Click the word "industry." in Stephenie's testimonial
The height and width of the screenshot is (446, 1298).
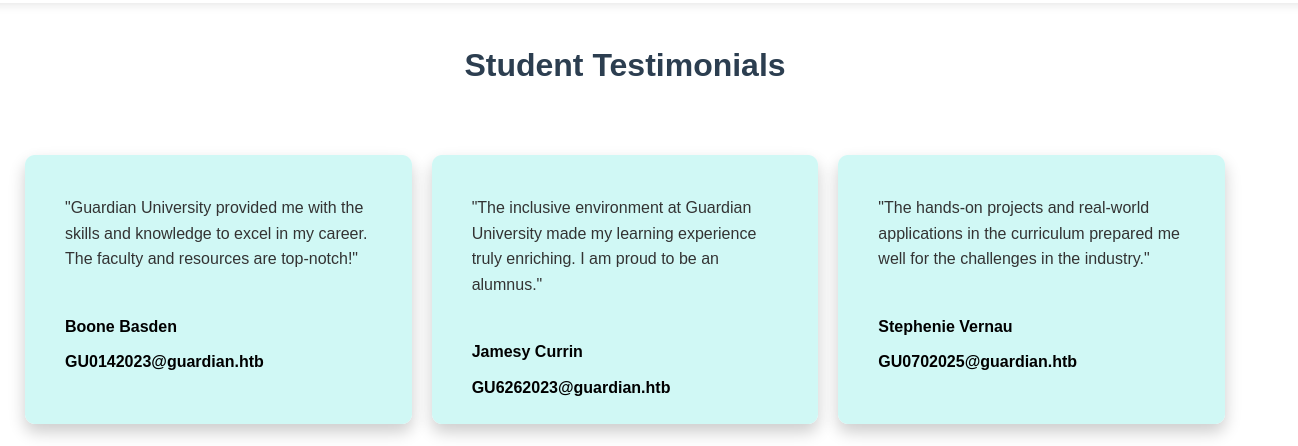point(1115,259)
